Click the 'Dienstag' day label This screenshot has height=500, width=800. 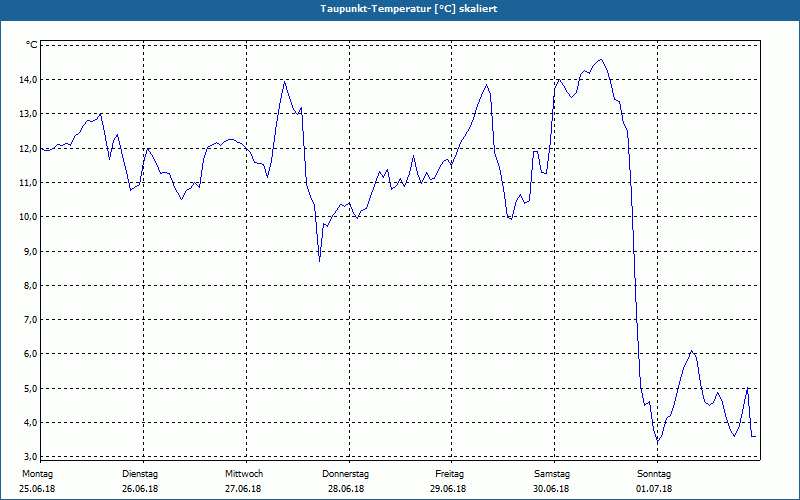(x=140, y=474)
